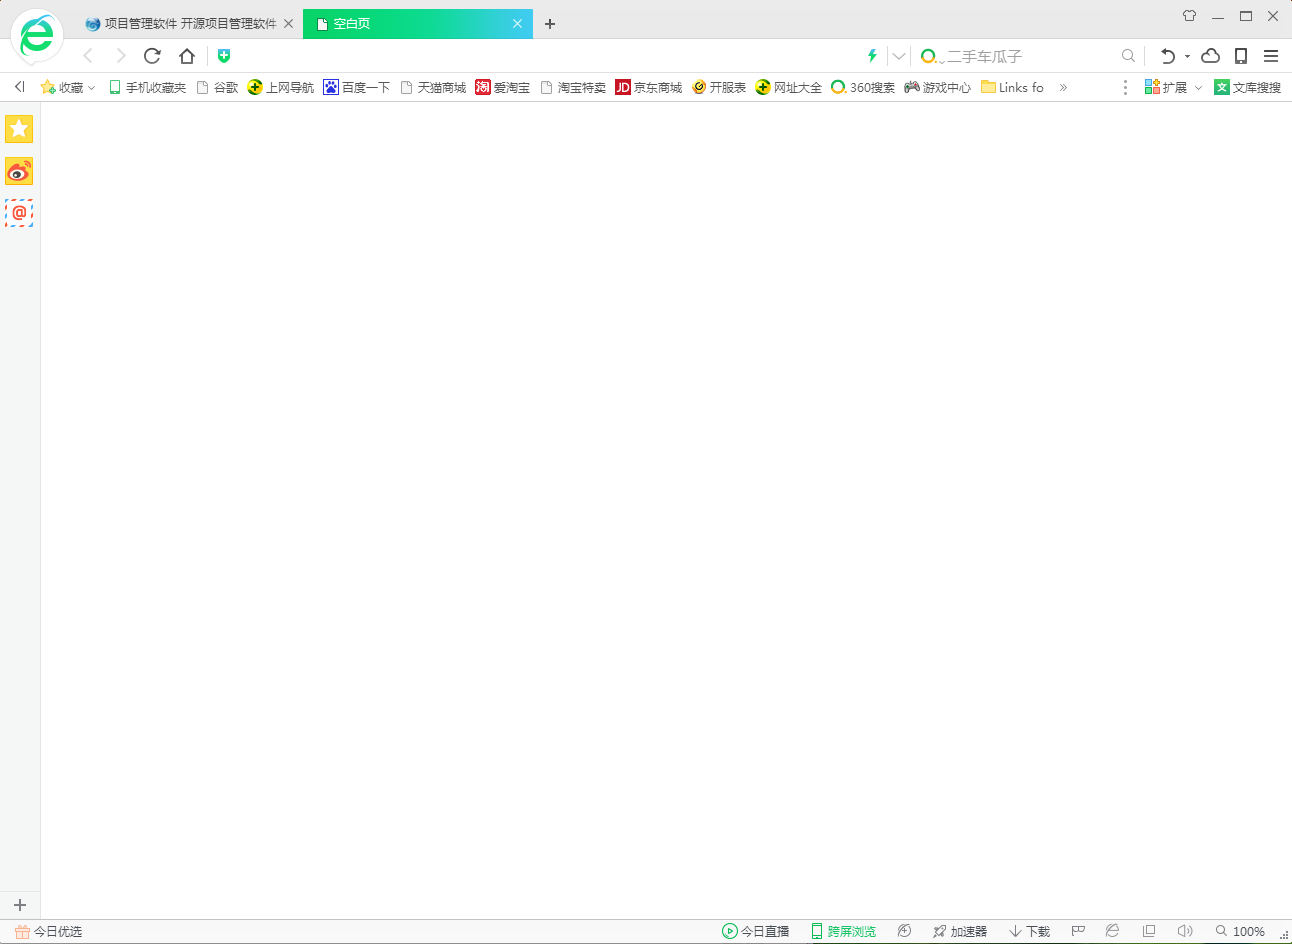Open the mail @ sidebar icon
The height and width of the screenshot is (944, 1292).
coord(19,213)
